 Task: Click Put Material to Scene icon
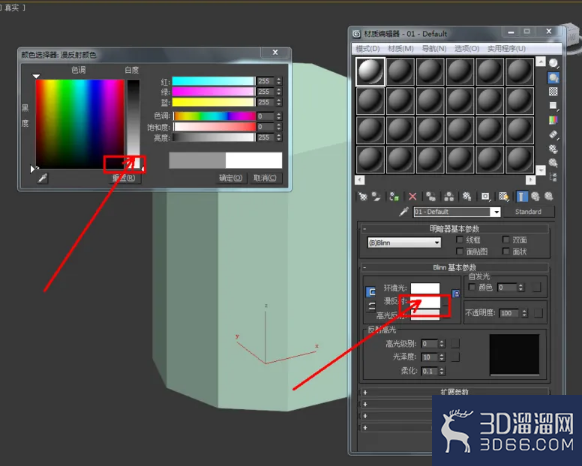(376, 196)
